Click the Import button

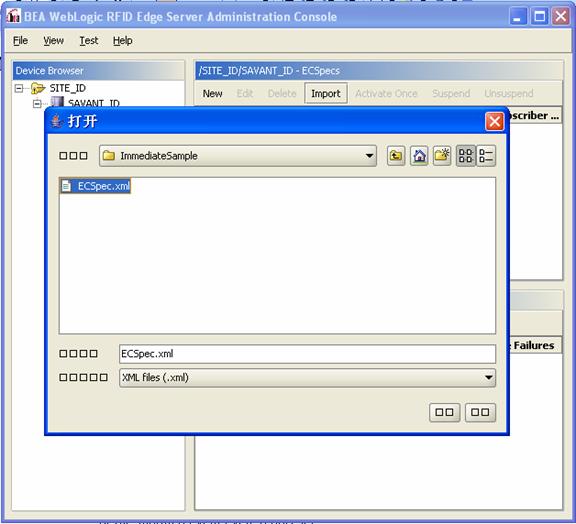pos(326,94)
